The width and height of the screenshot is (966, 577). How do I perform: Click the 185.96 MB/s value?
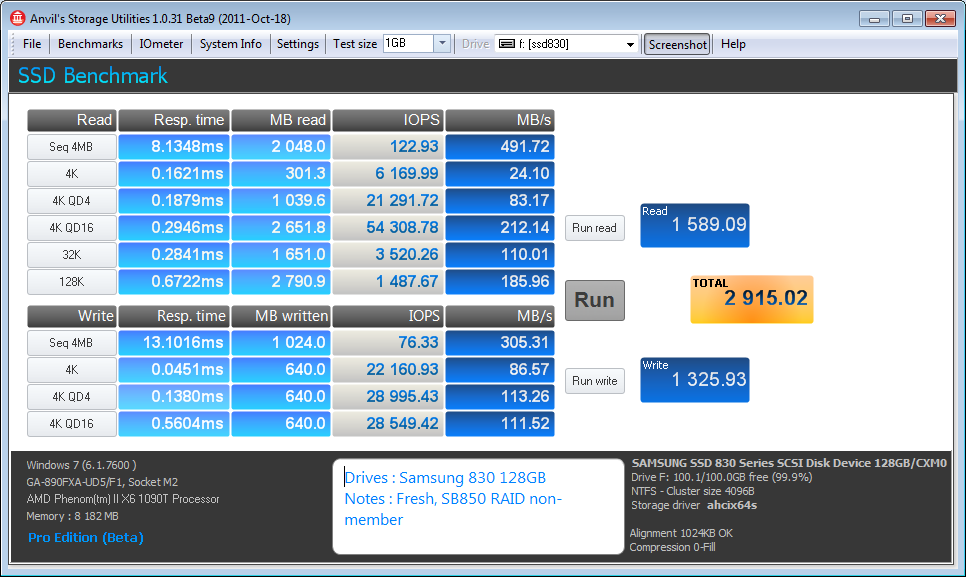(500, 282)
